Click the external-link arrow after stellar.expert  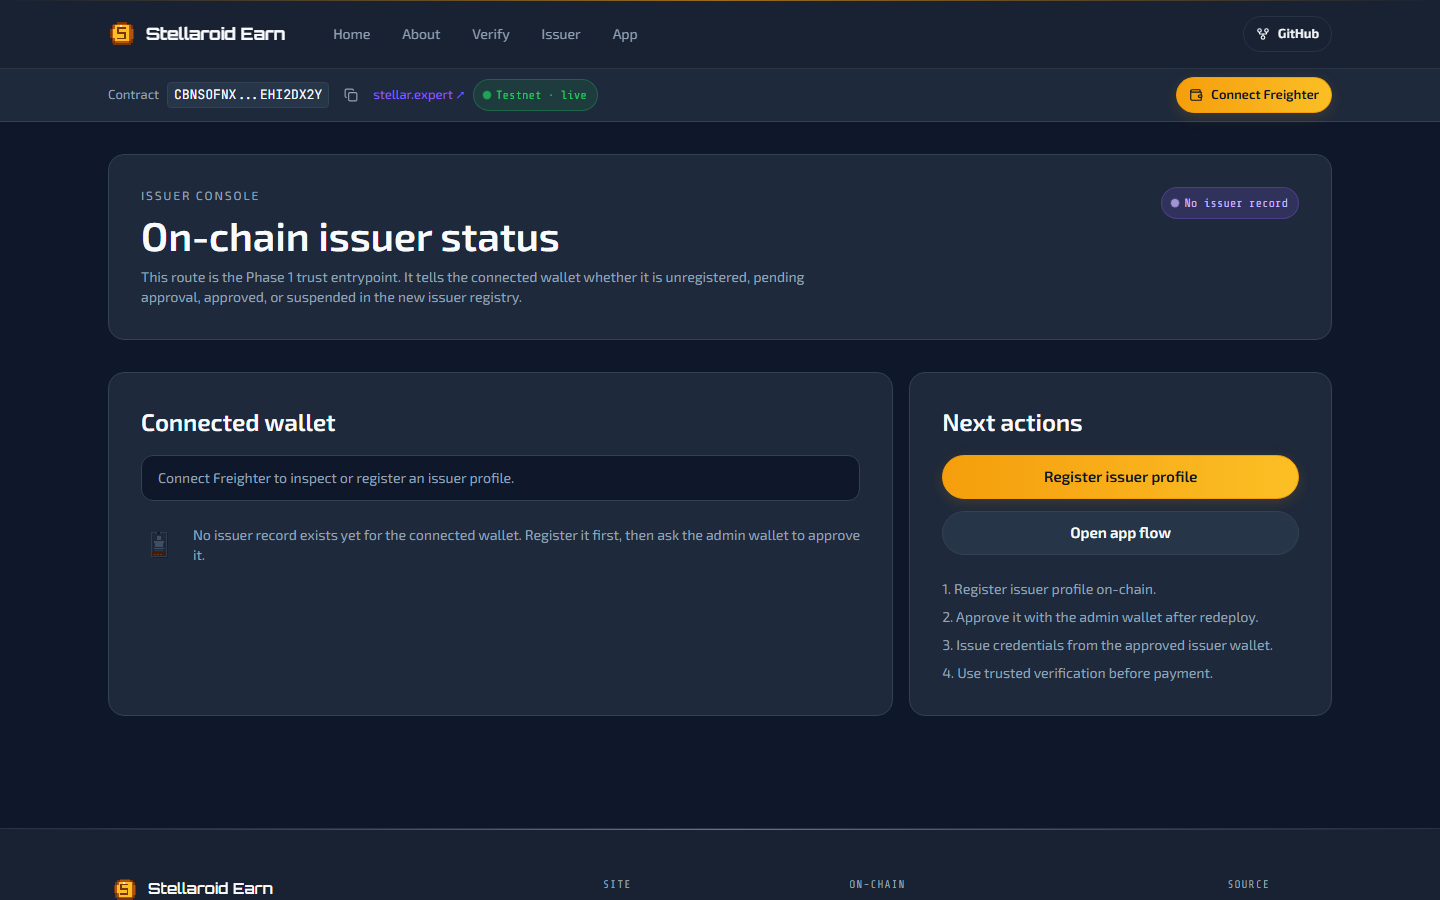click(x=459, y=95)
